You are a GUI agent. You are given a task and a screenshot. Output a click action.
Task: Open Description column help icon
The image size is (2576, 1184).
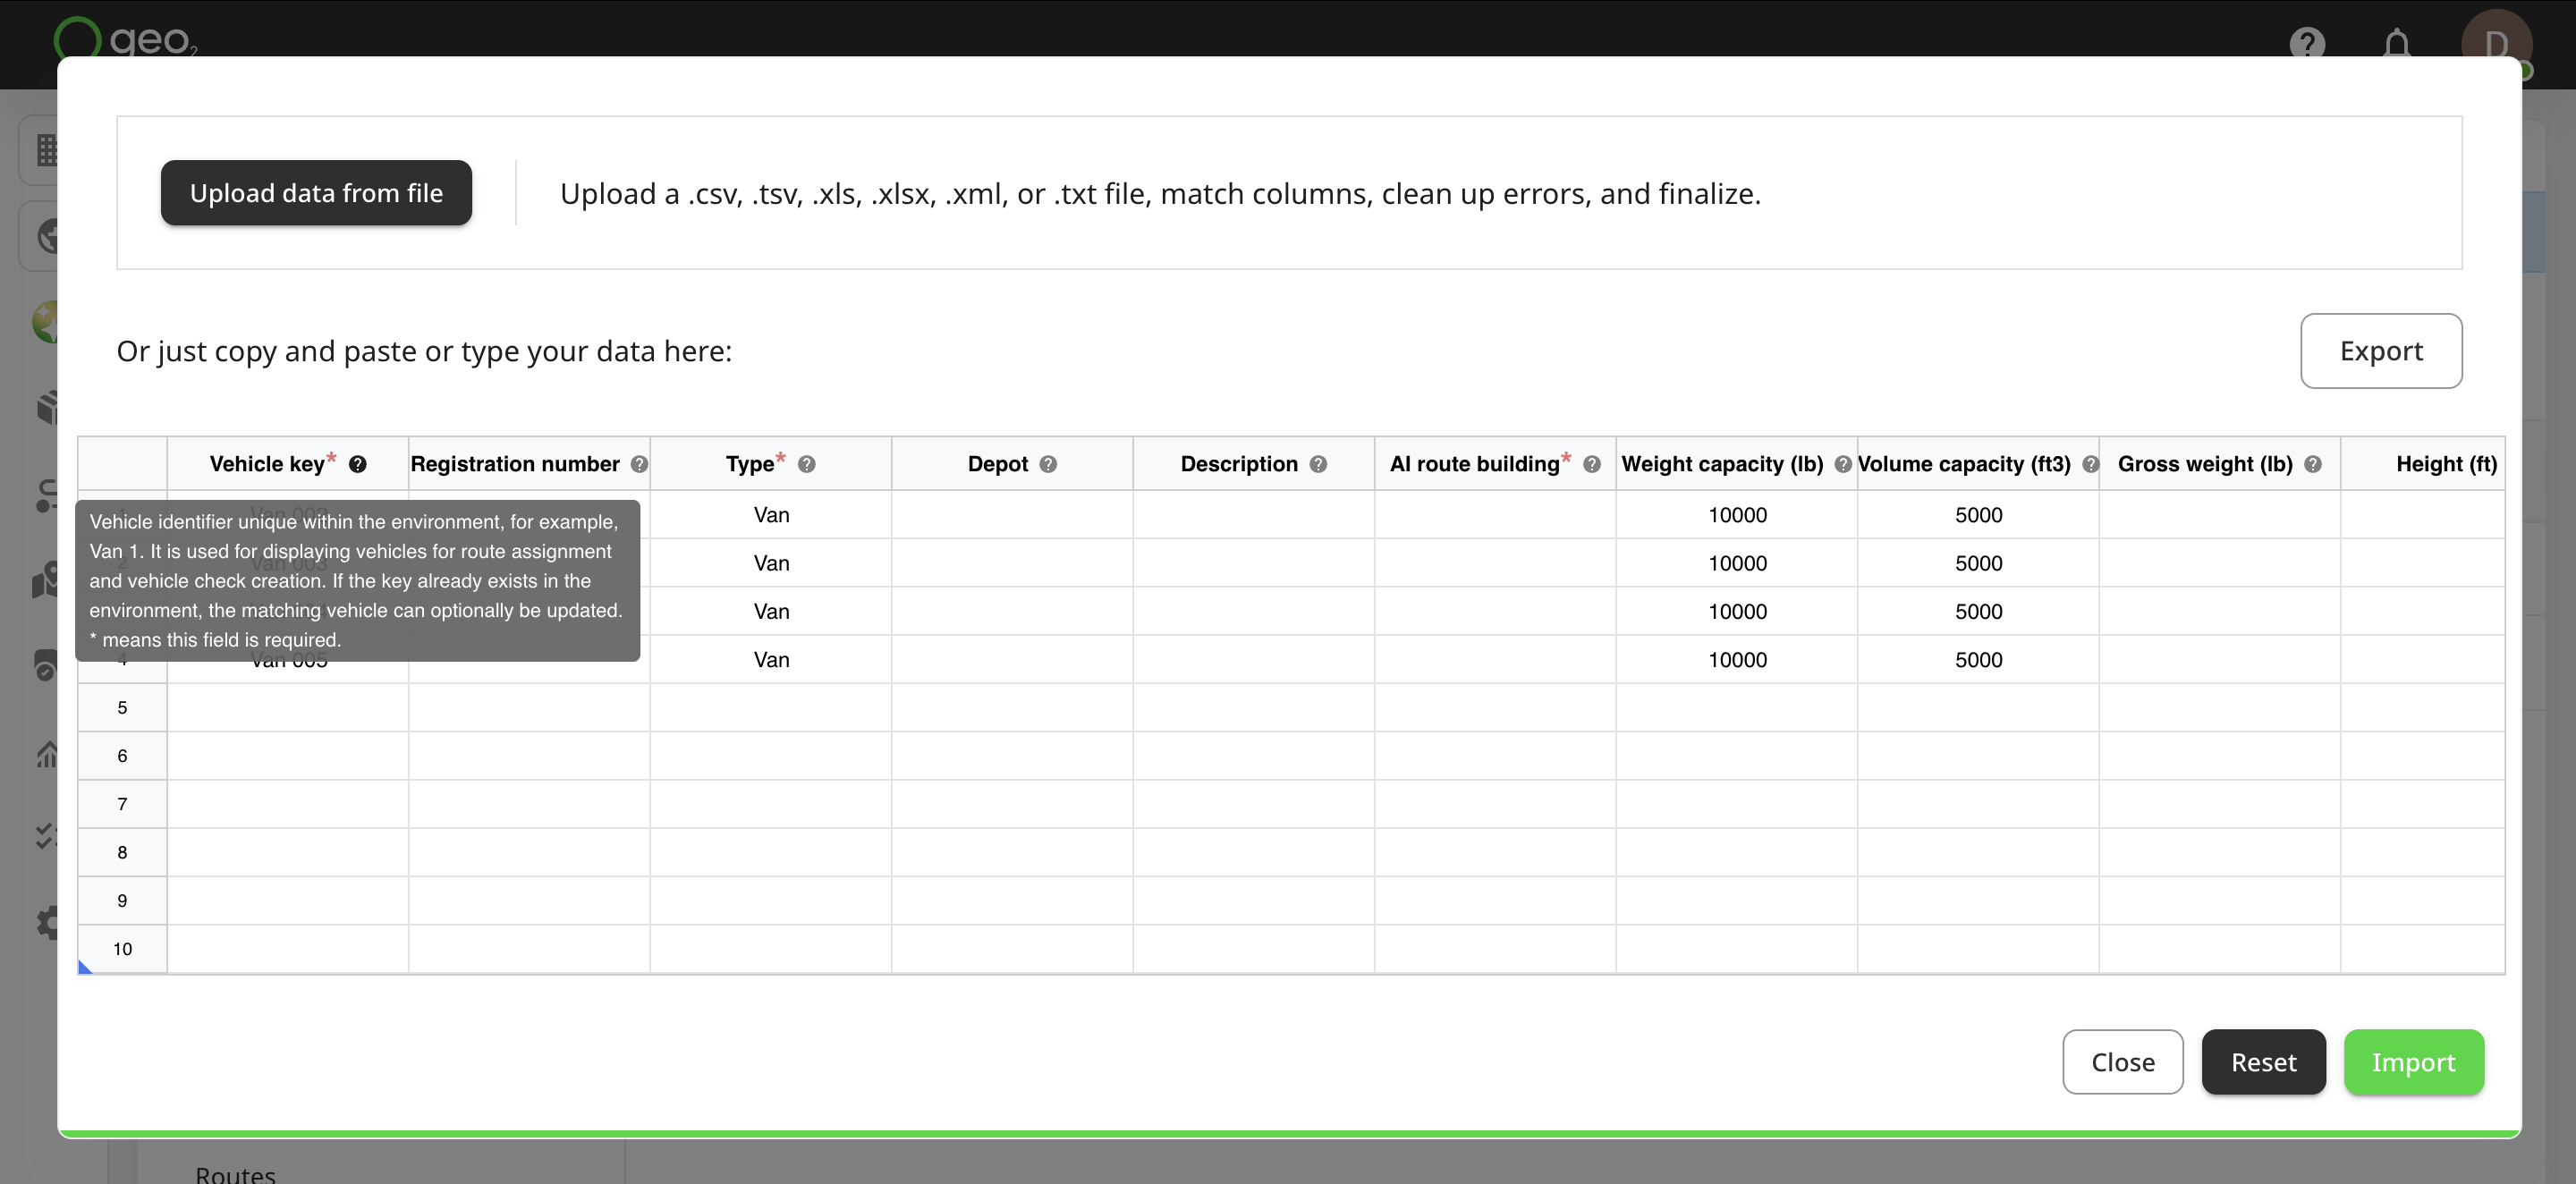tap(1317, 464)
